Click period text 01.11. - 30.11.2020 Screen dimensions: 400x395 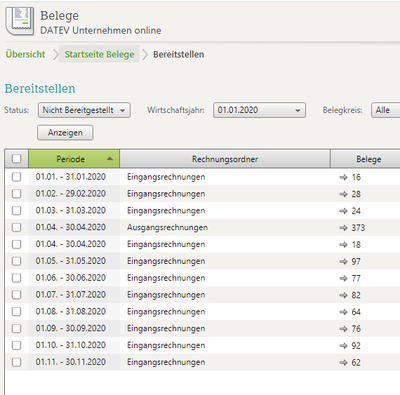pyautogui.click(x=71, y=362)
